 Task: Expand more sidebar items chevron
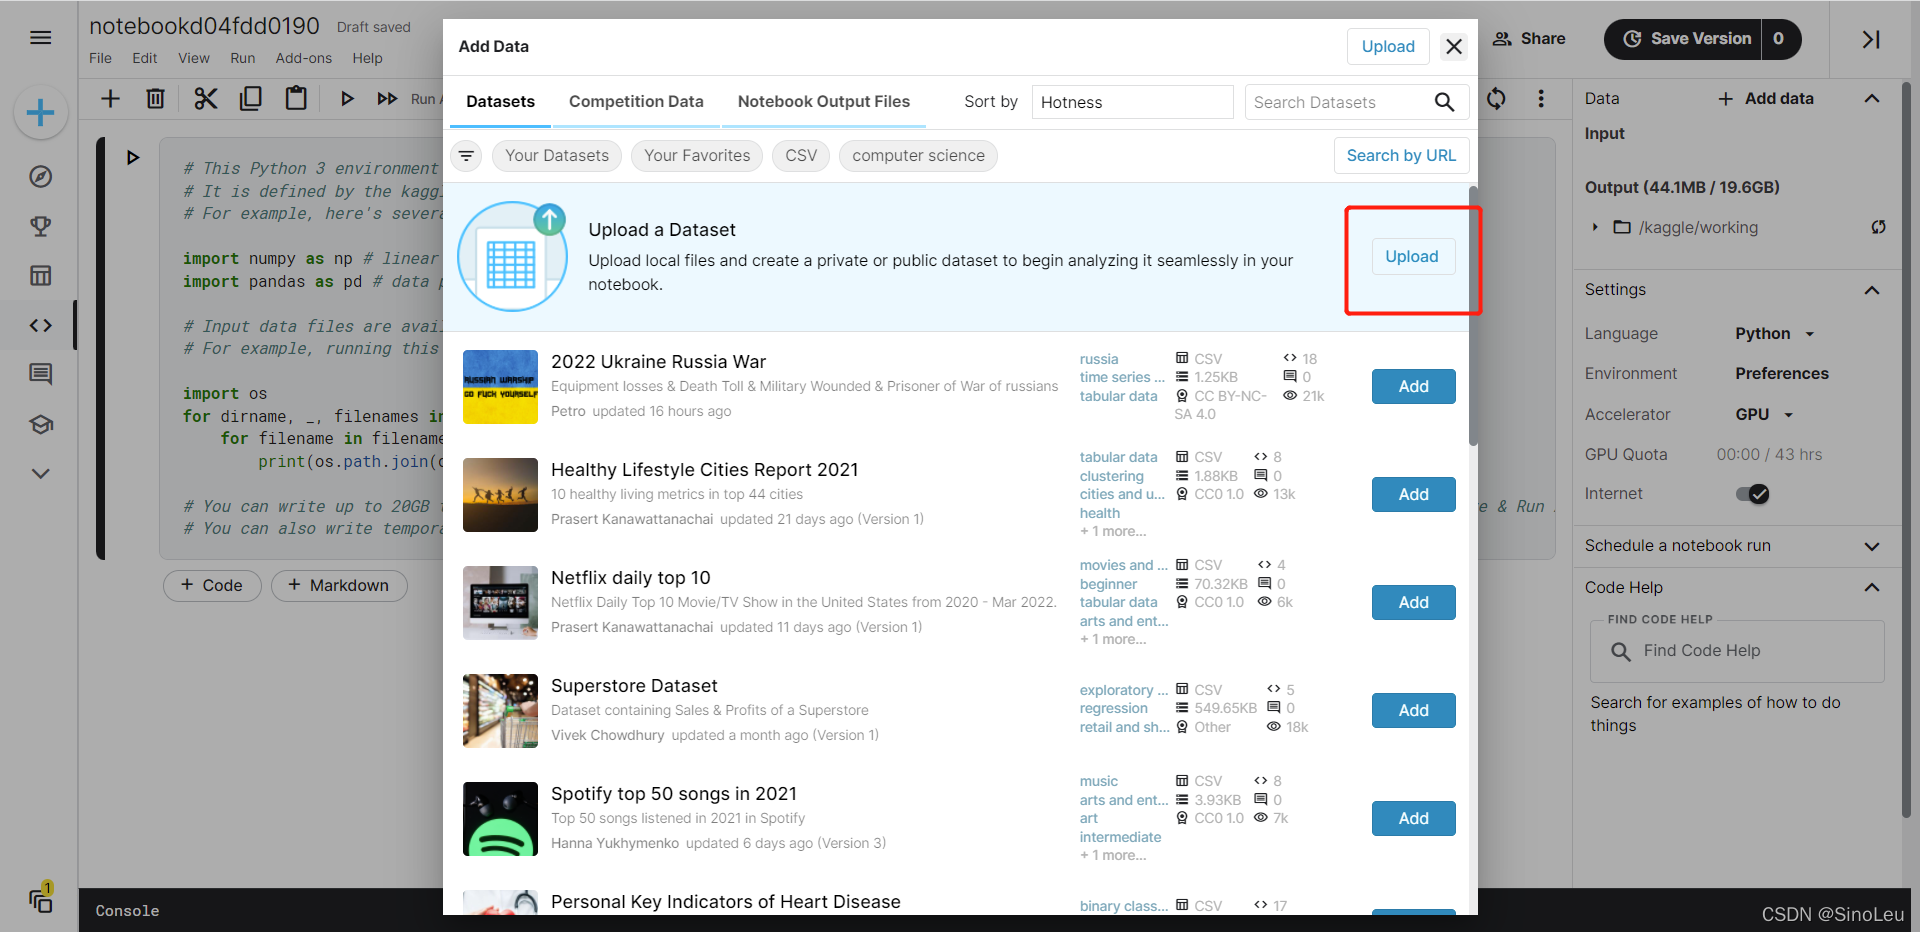[x=40, y=473]
